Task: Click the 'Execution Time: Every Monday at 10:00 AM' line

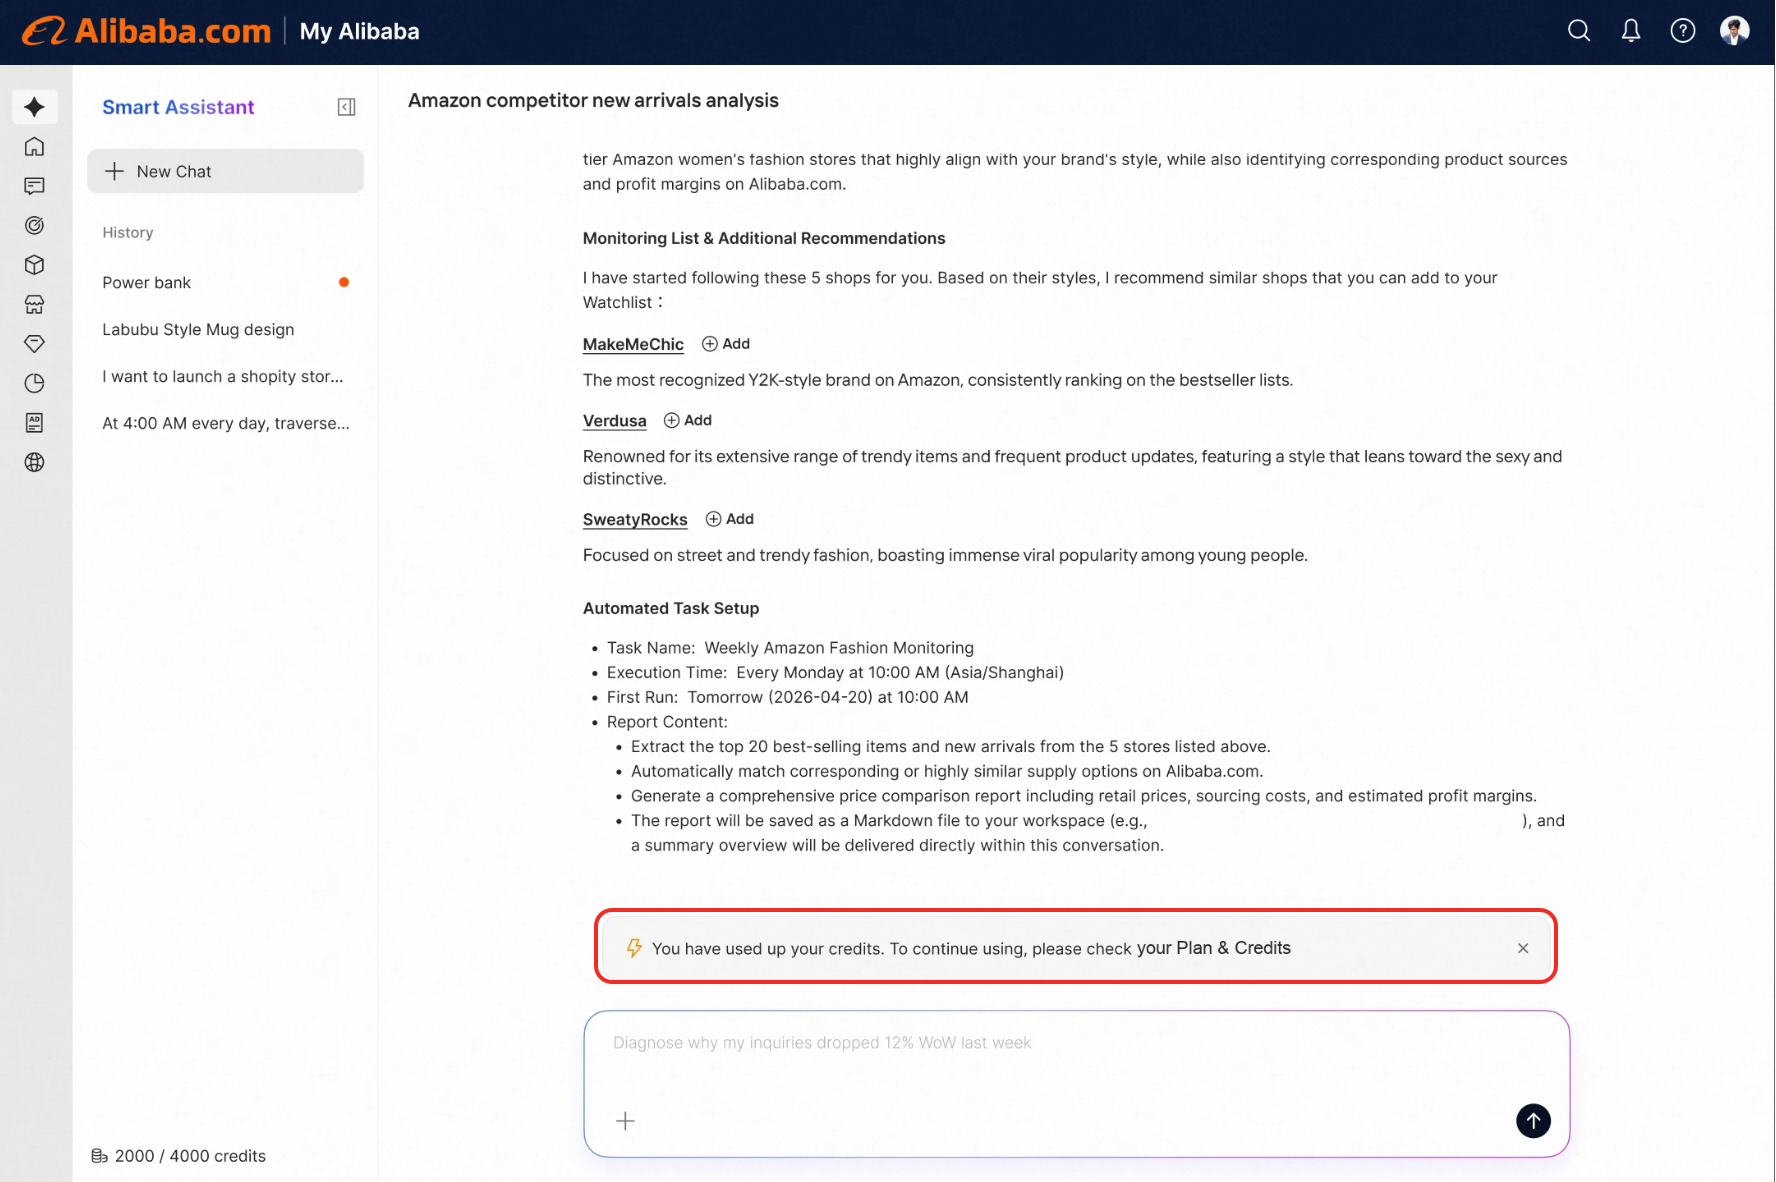Action: [835, 673]
